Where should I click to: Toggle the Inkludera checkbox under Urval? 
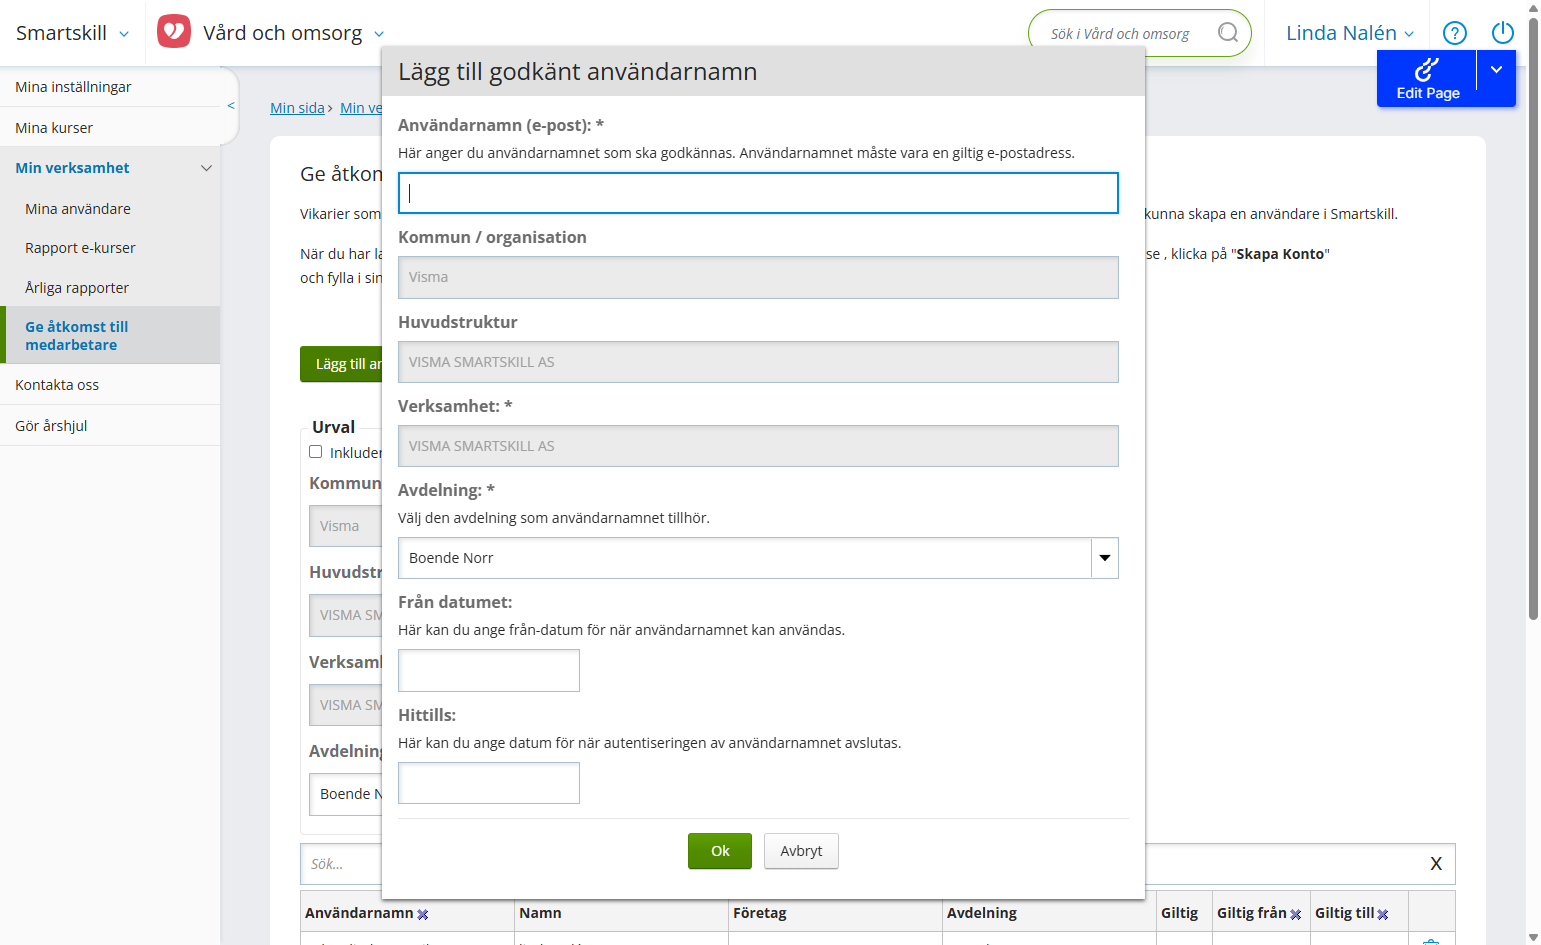pos(316,452)
